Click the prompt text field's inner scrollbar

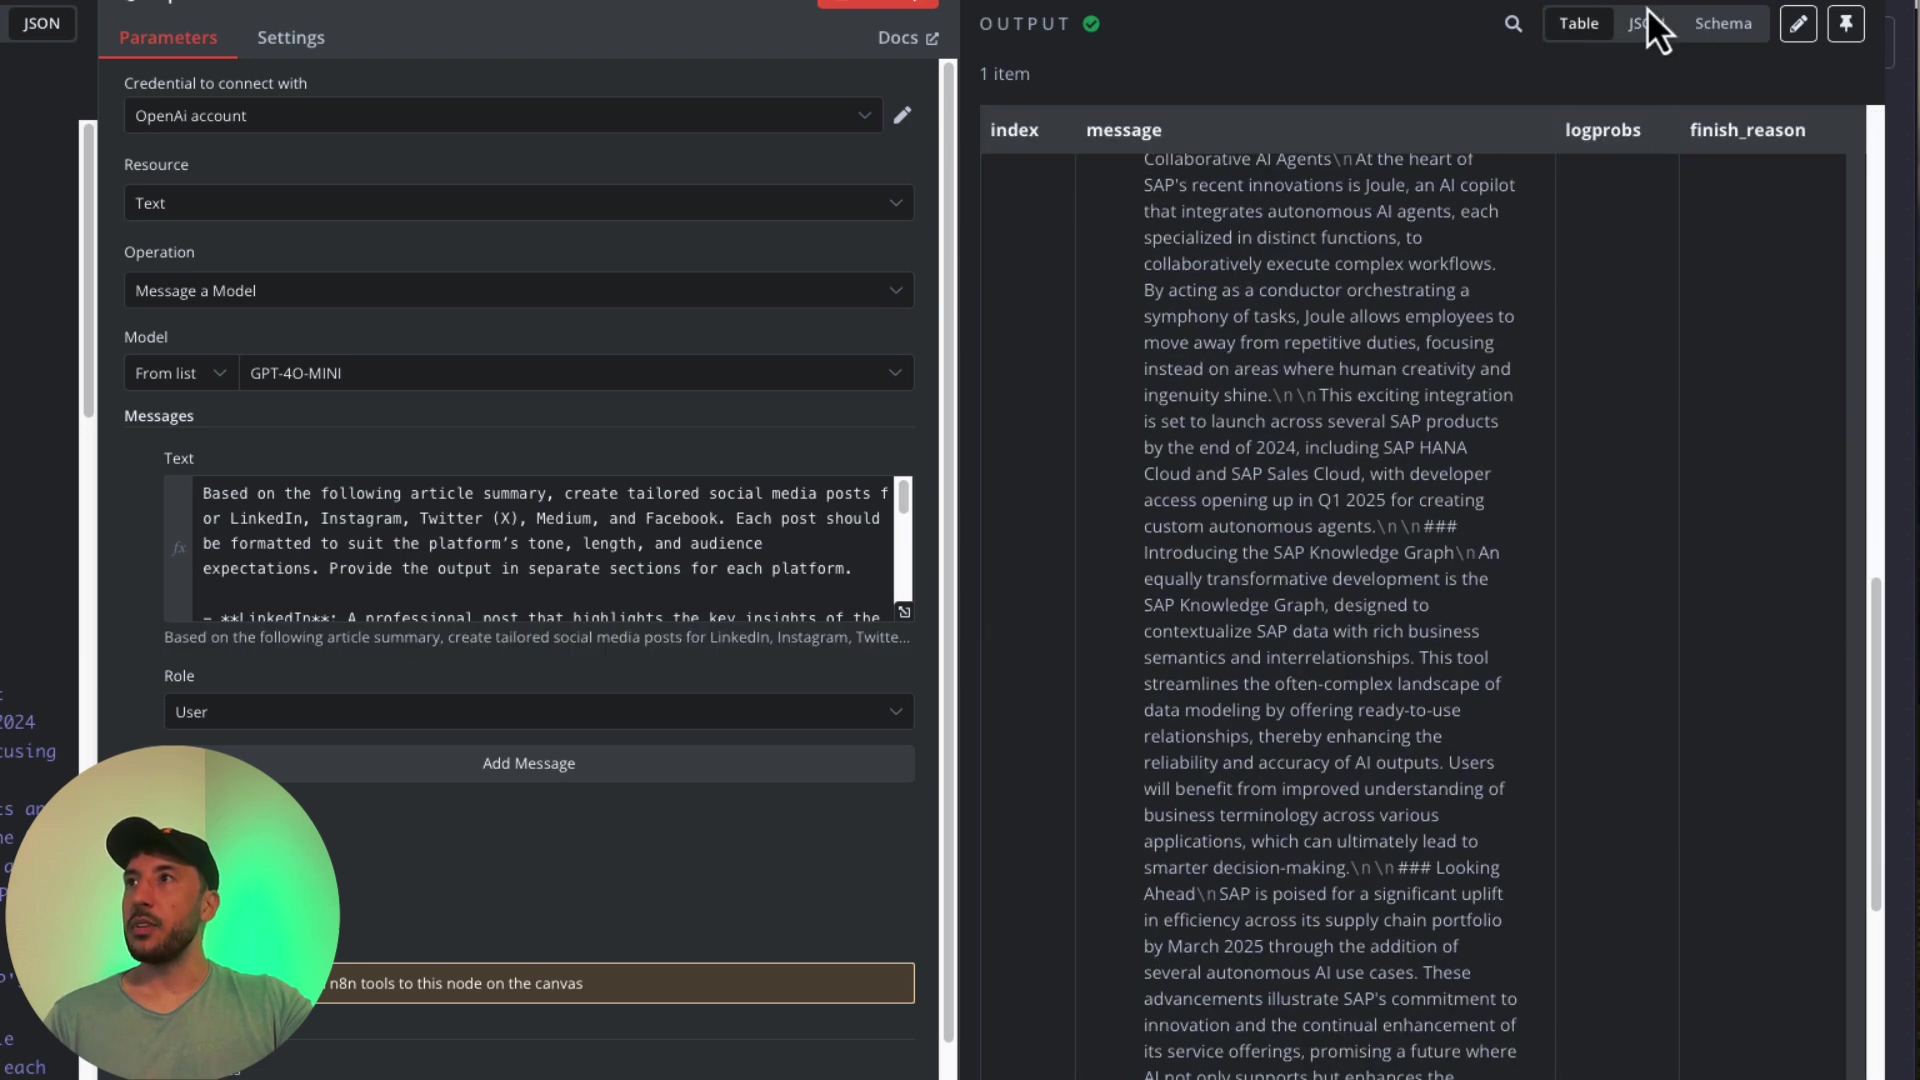point(903,497)
